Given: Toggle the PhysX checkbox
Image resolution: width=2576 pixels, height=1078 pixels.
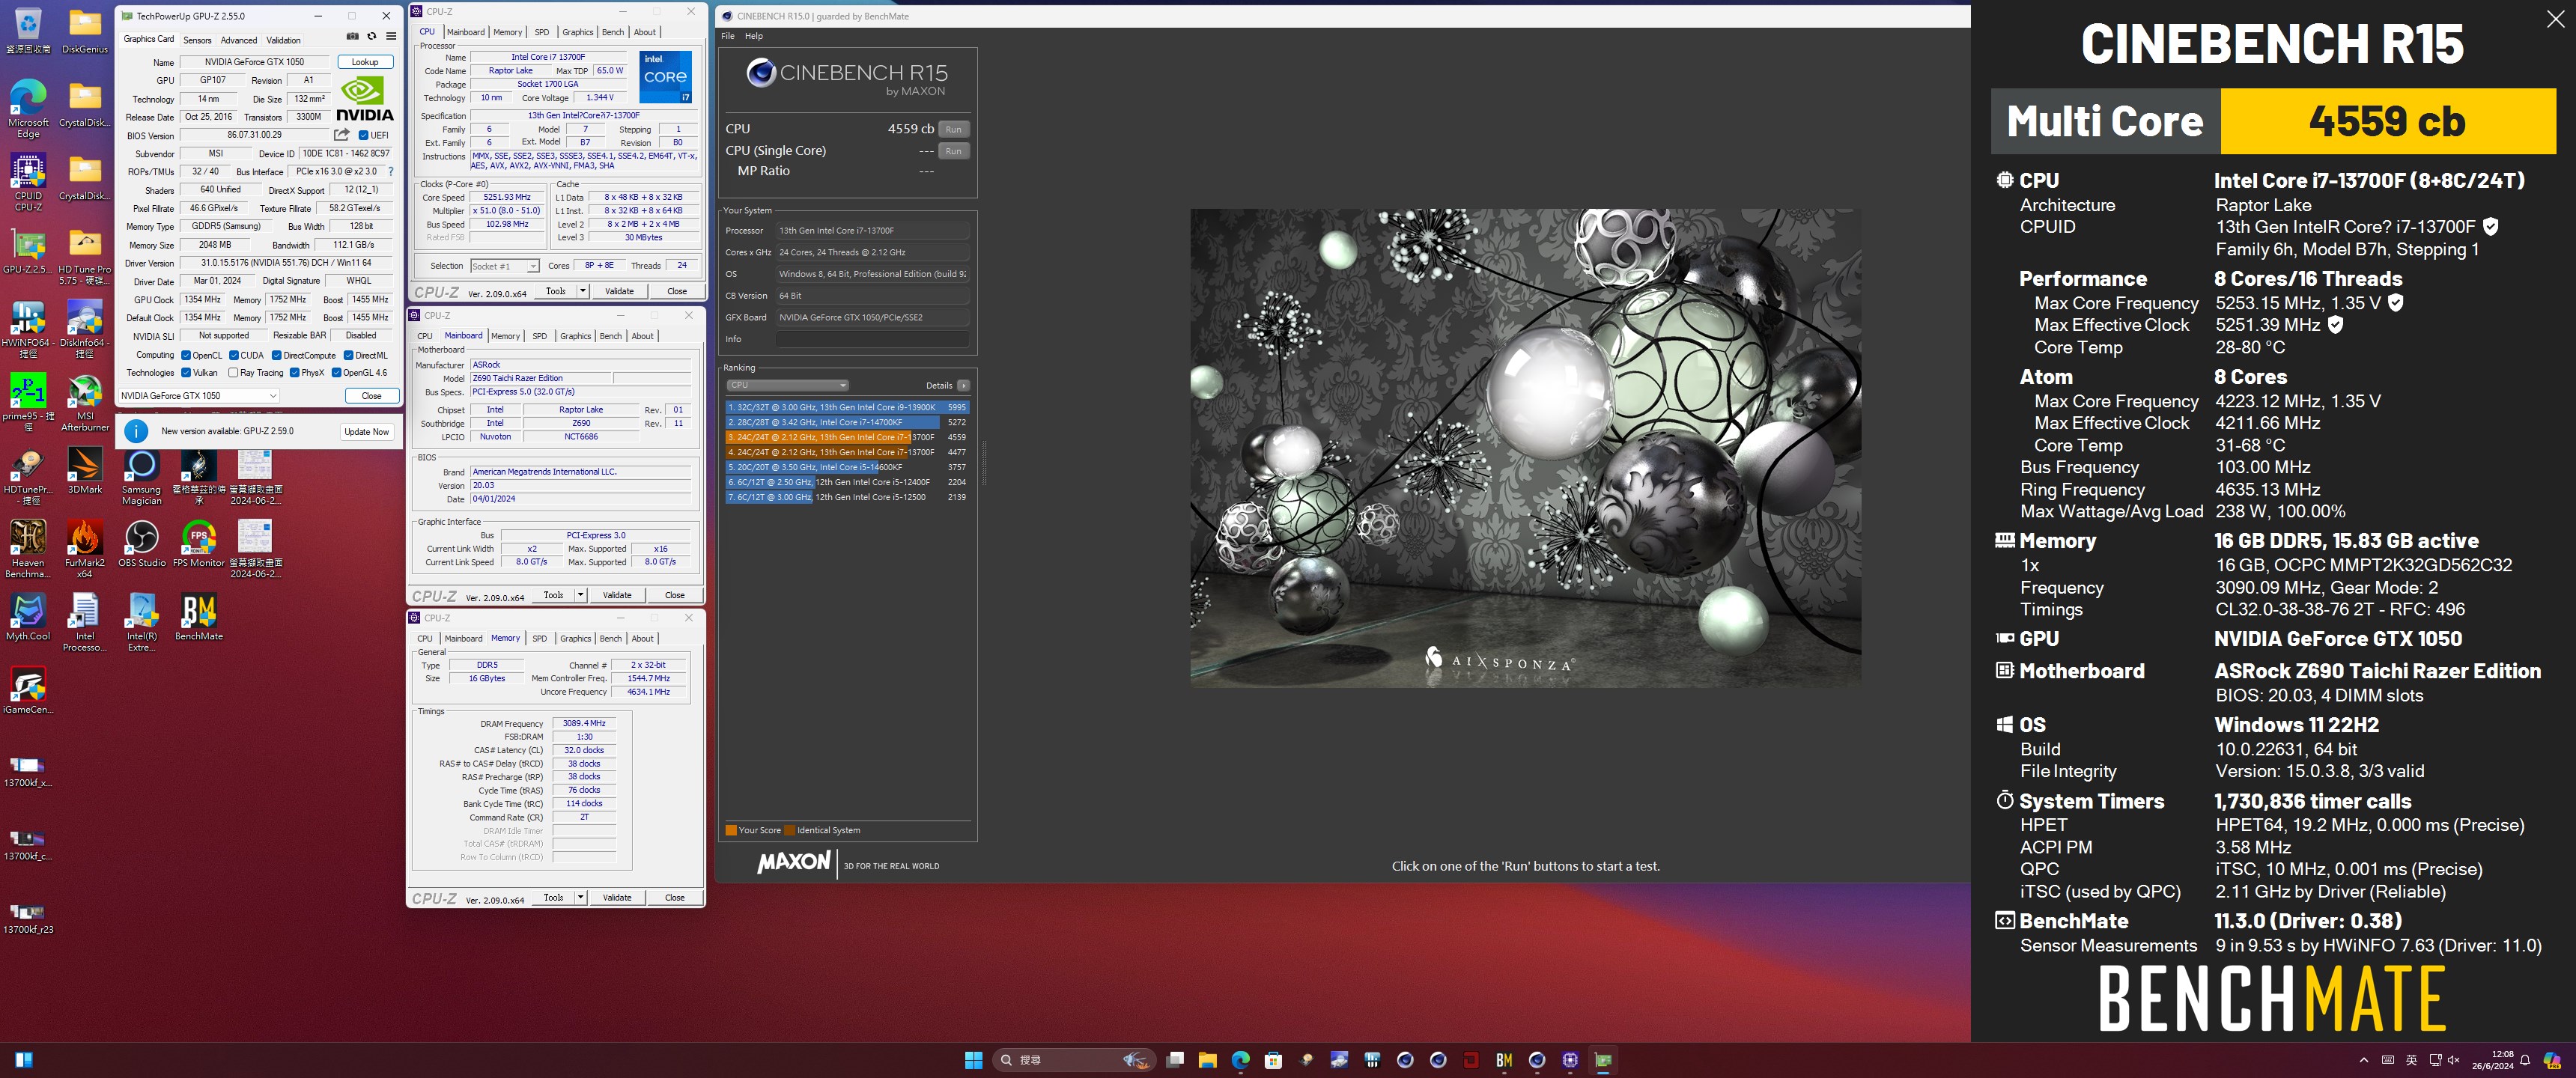Looking at the screenshot, I should [x=295, y=373].
